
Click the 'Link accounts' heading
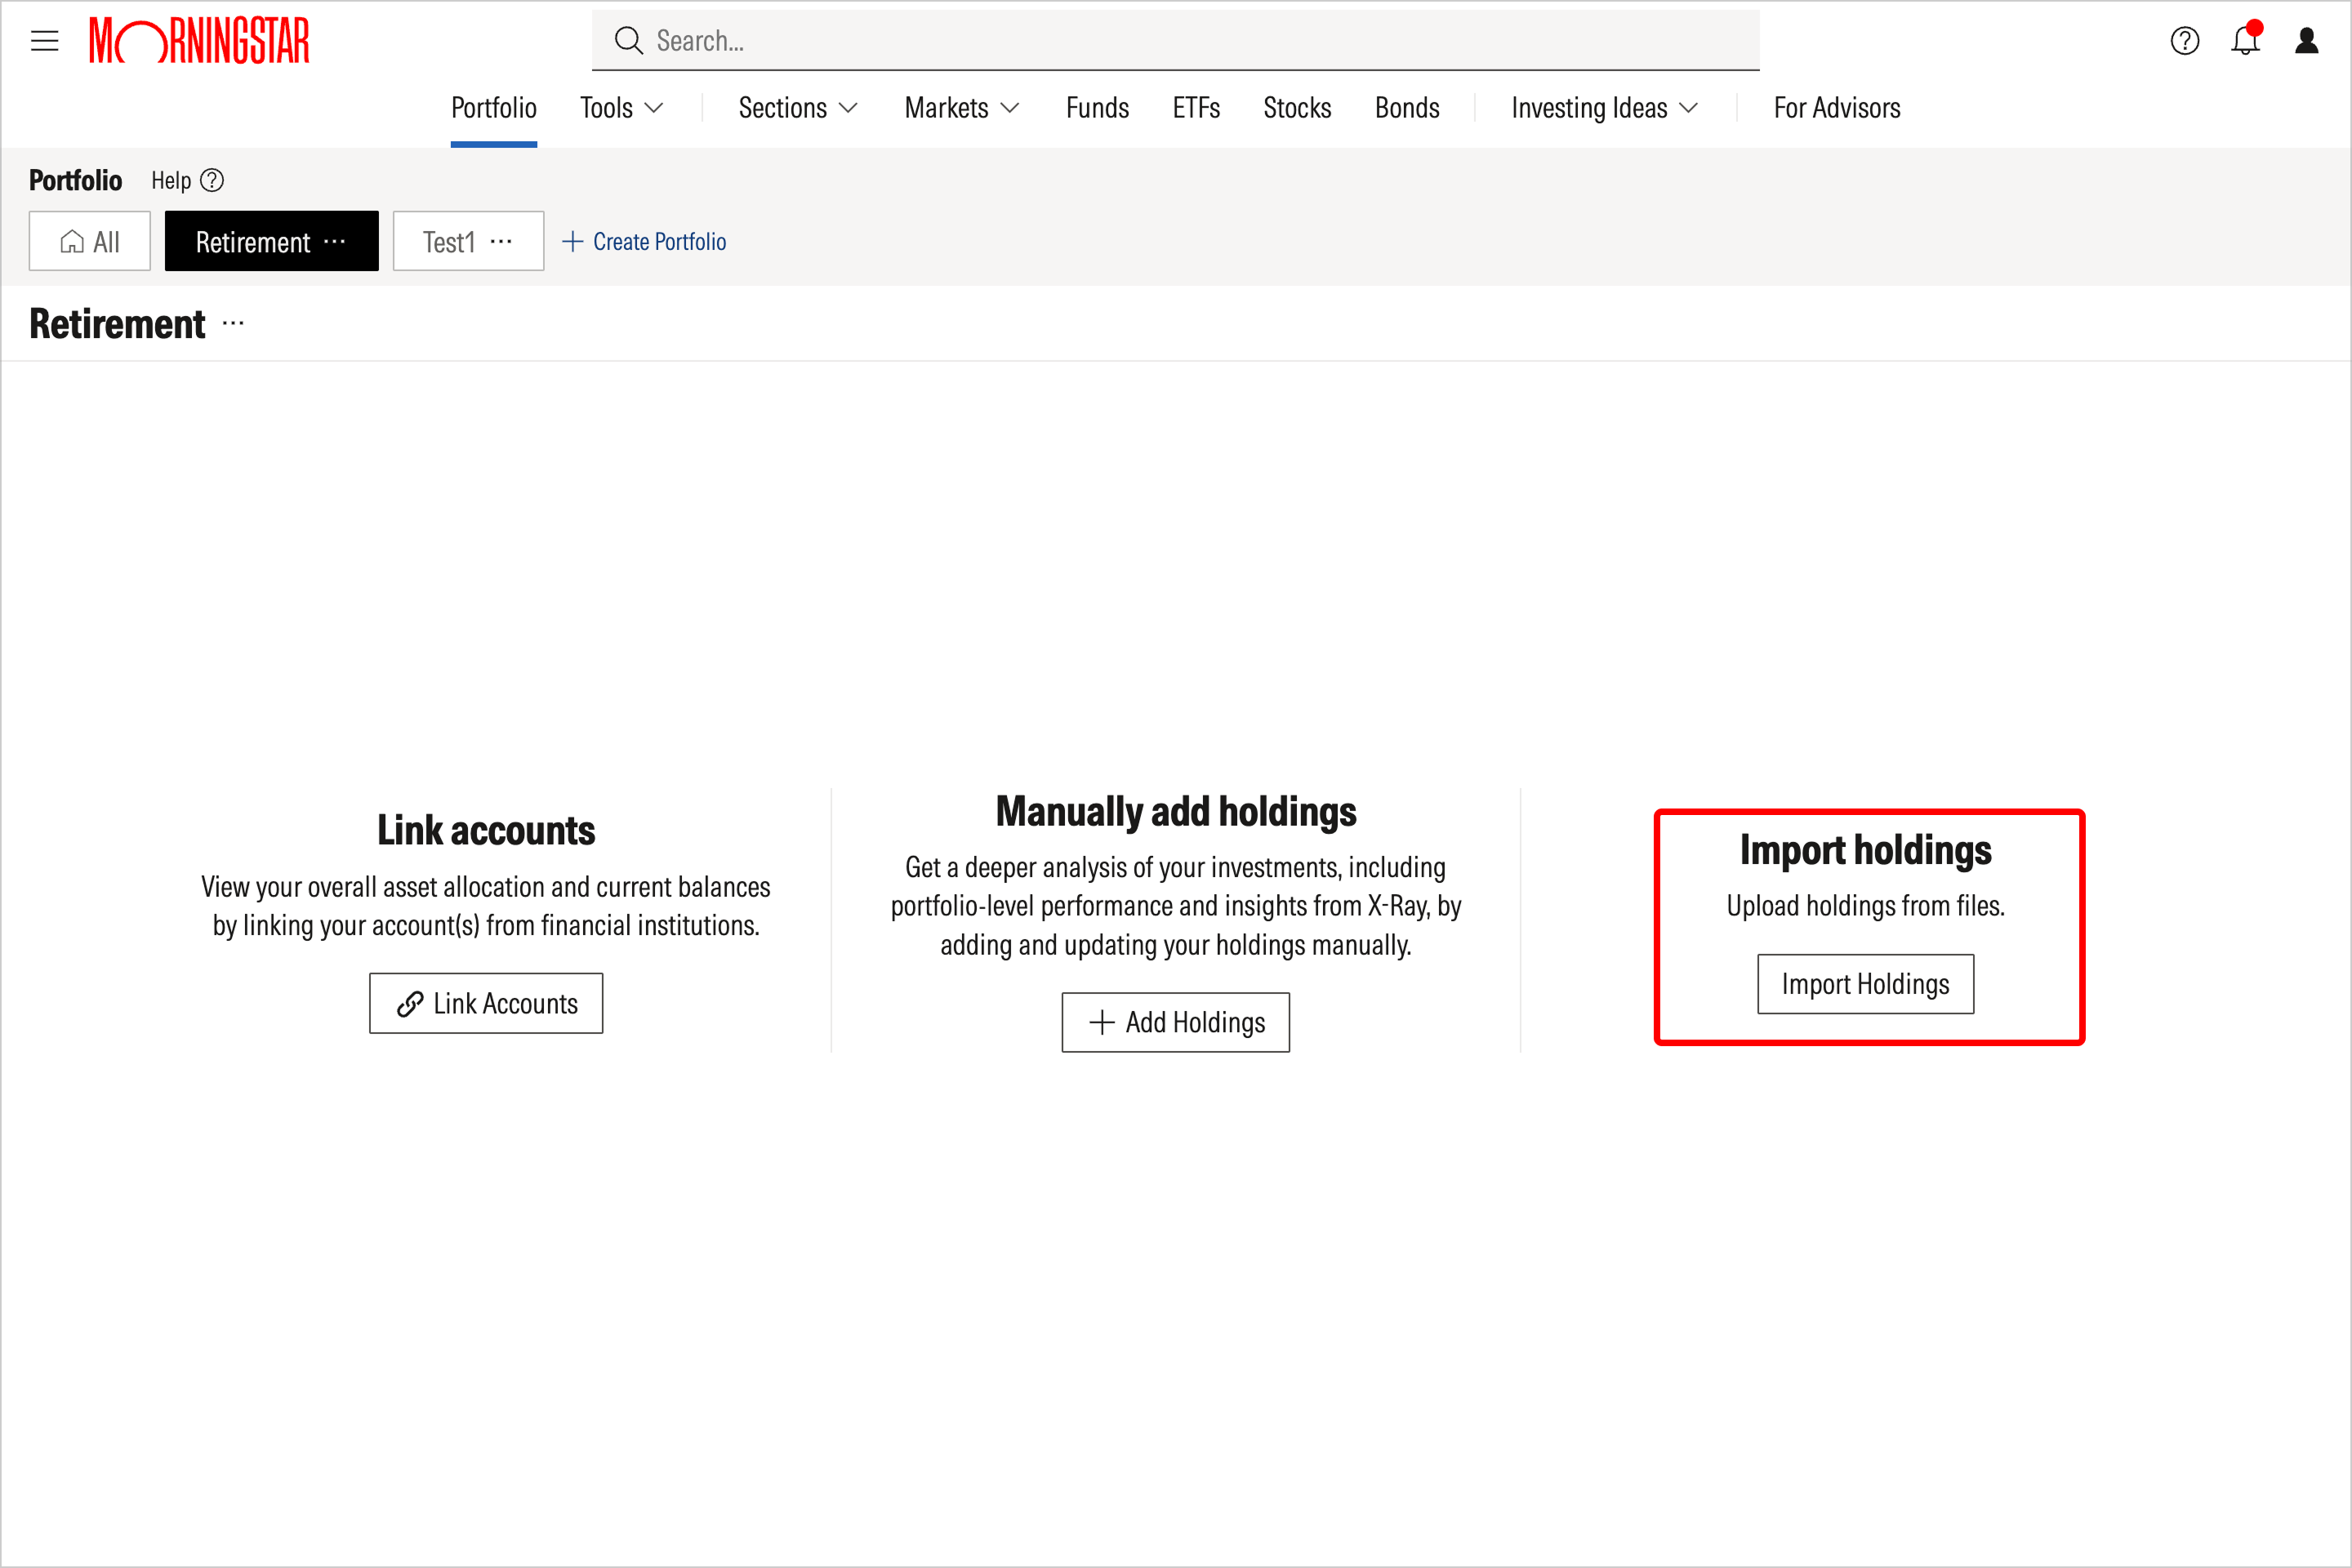pyautogui.click(x=486, y=830)
